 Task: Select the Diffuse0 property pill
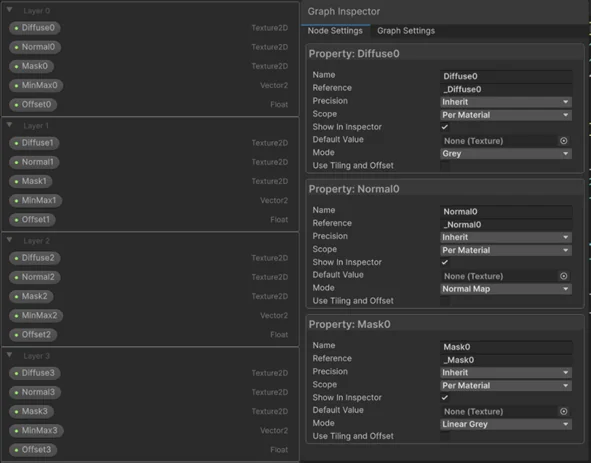35,28
